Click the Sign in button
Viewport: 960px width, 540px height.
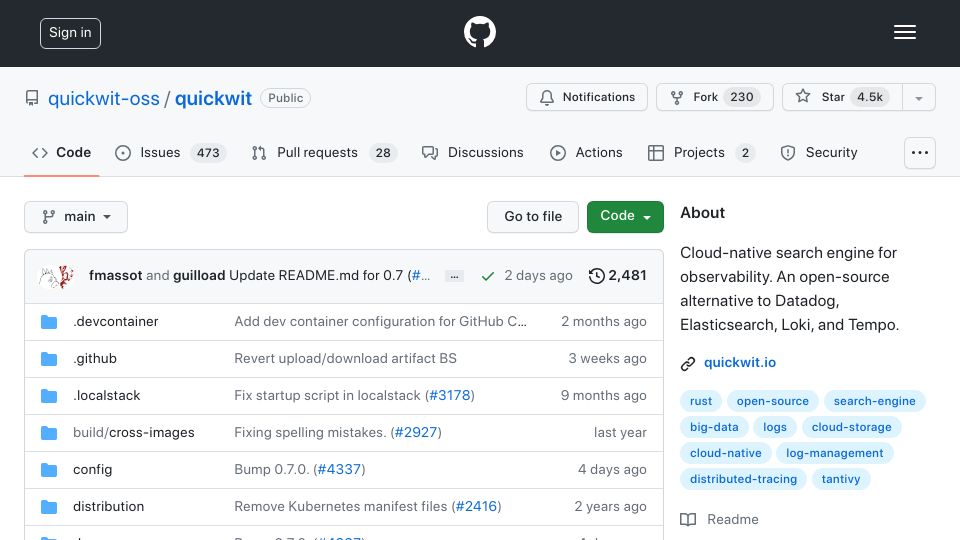click(70, 33)
